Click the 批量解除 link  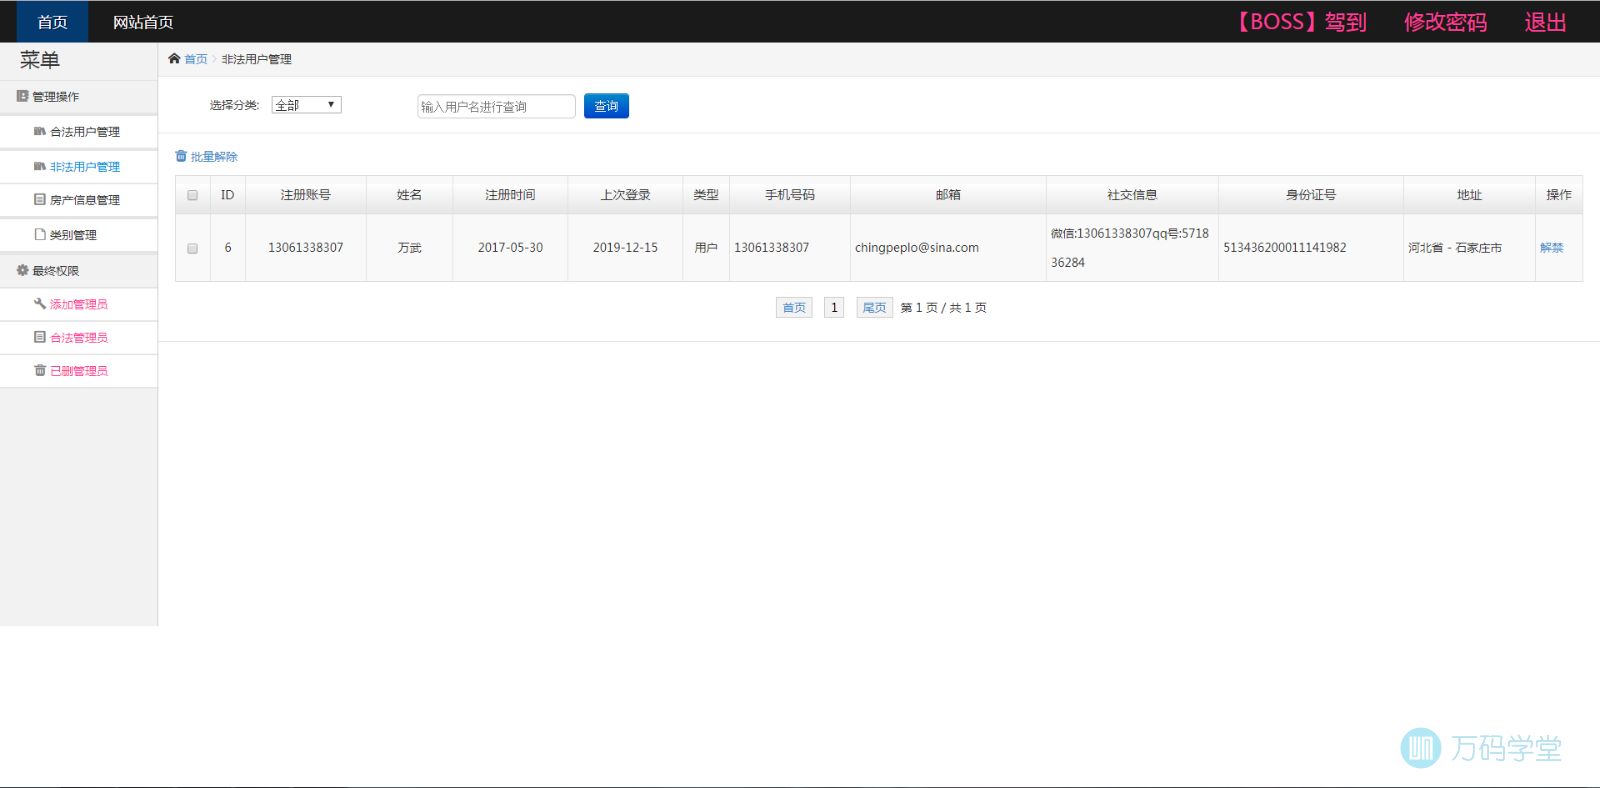[214, 157]
